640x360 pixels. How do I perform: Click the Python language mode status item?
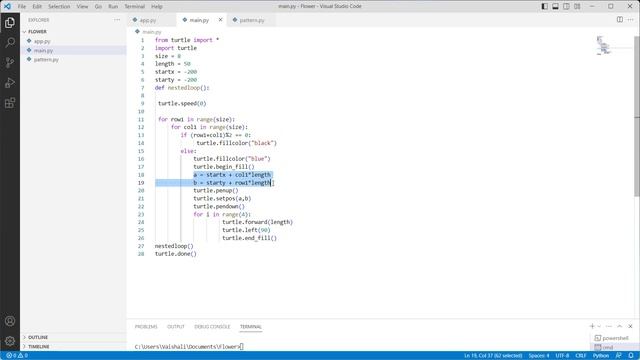click(x=601, y=356)
